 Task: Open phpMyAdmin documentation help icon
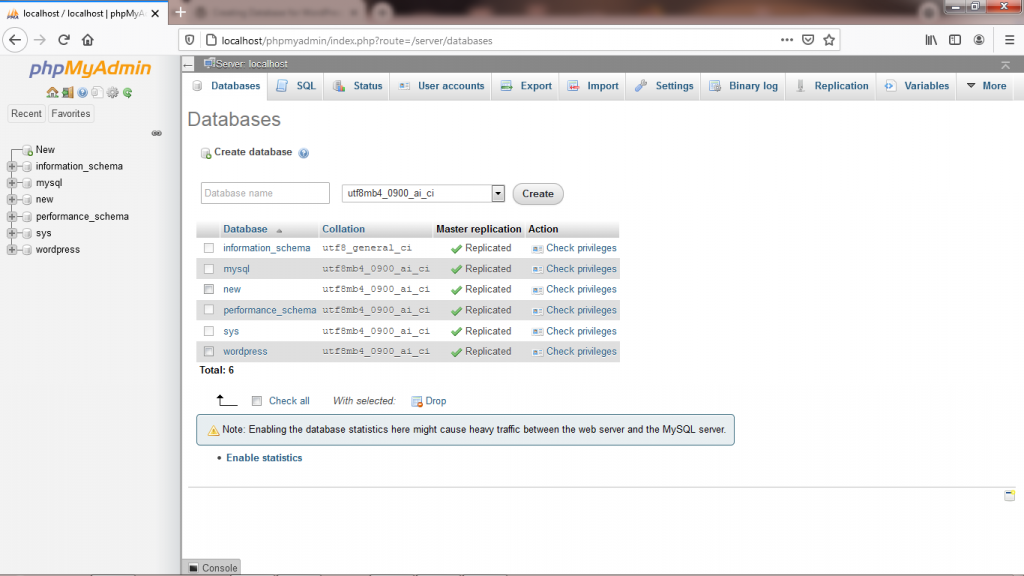click(x=82, y=93)
